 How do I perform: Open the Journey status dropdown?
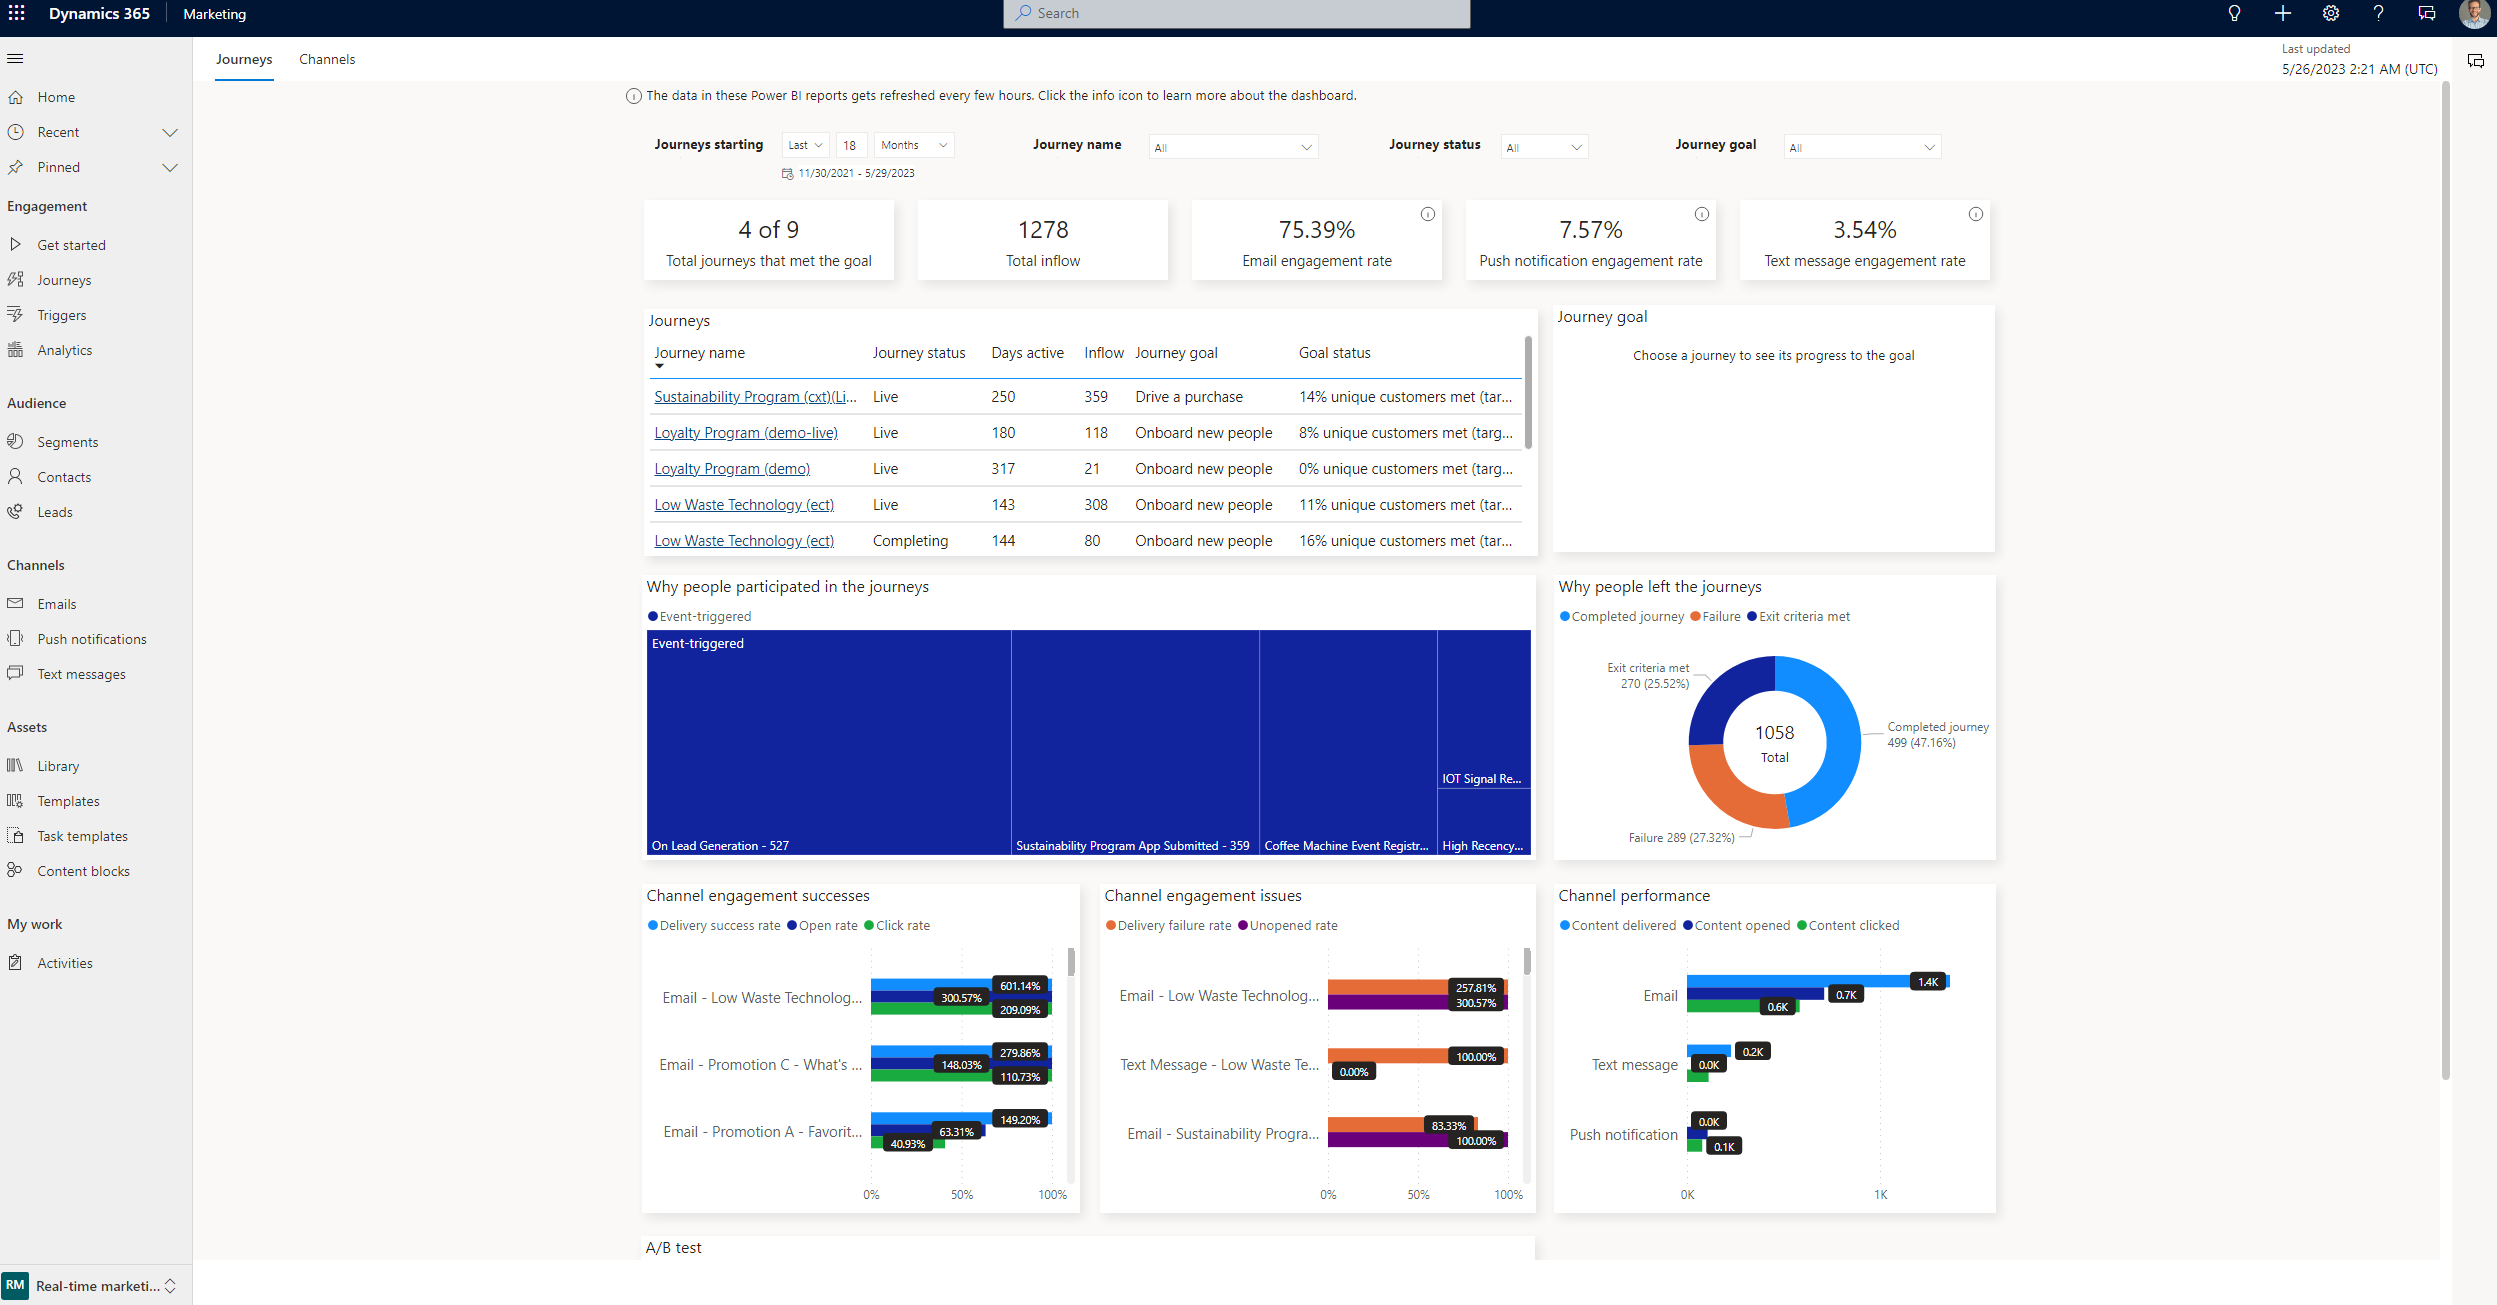(x=1544, y=147)
